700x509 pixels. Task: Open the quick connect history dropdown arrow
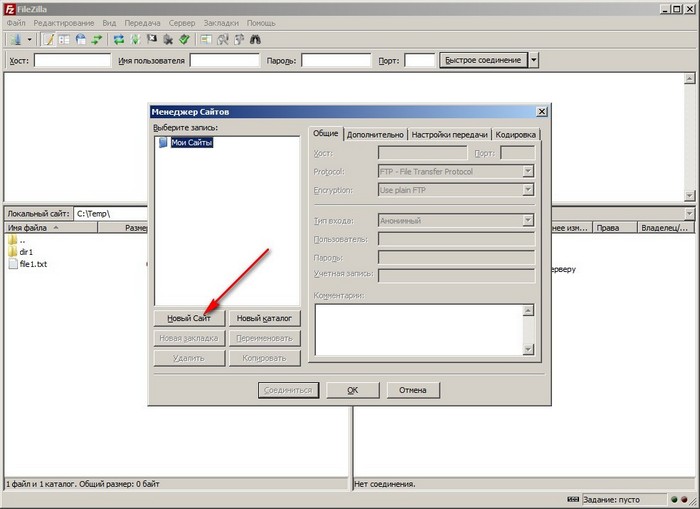pos(533,60)
